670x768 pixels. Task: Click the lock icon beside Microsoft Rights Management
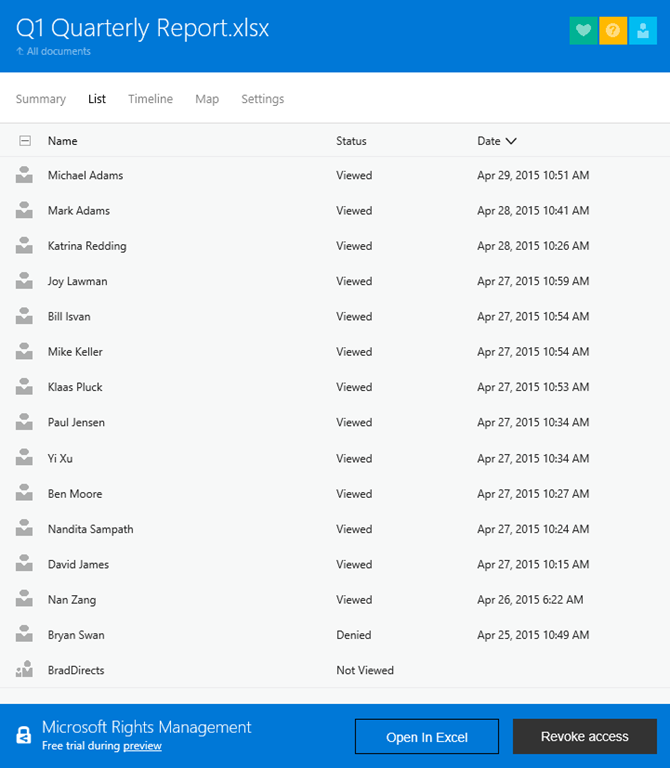click(x=23, y=735)
